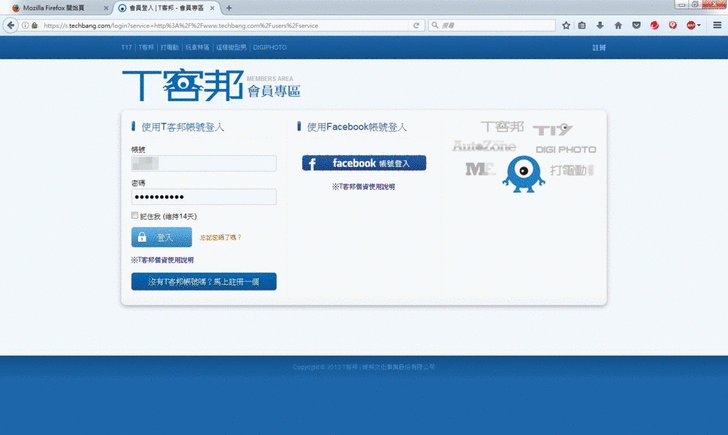
Task: Click the forgot password link
Action: coord(221,237)
